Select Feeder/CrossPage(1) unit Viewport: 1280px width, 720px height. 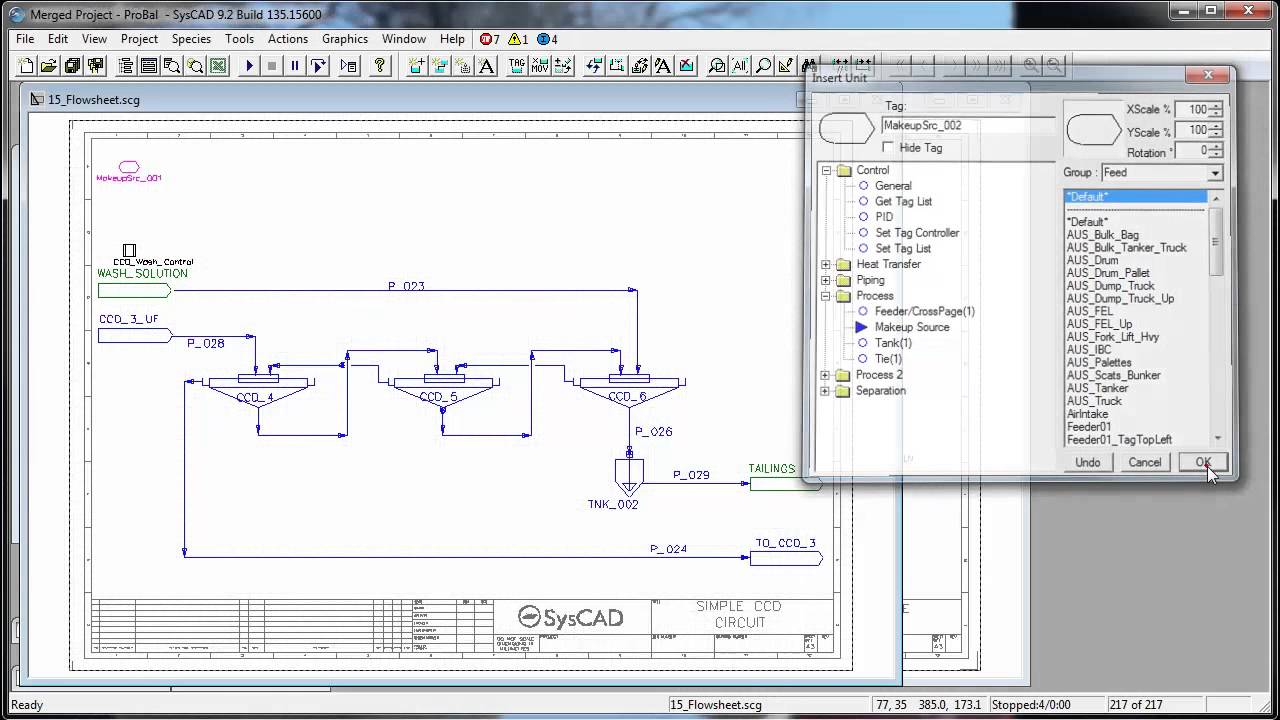point(925,311)
